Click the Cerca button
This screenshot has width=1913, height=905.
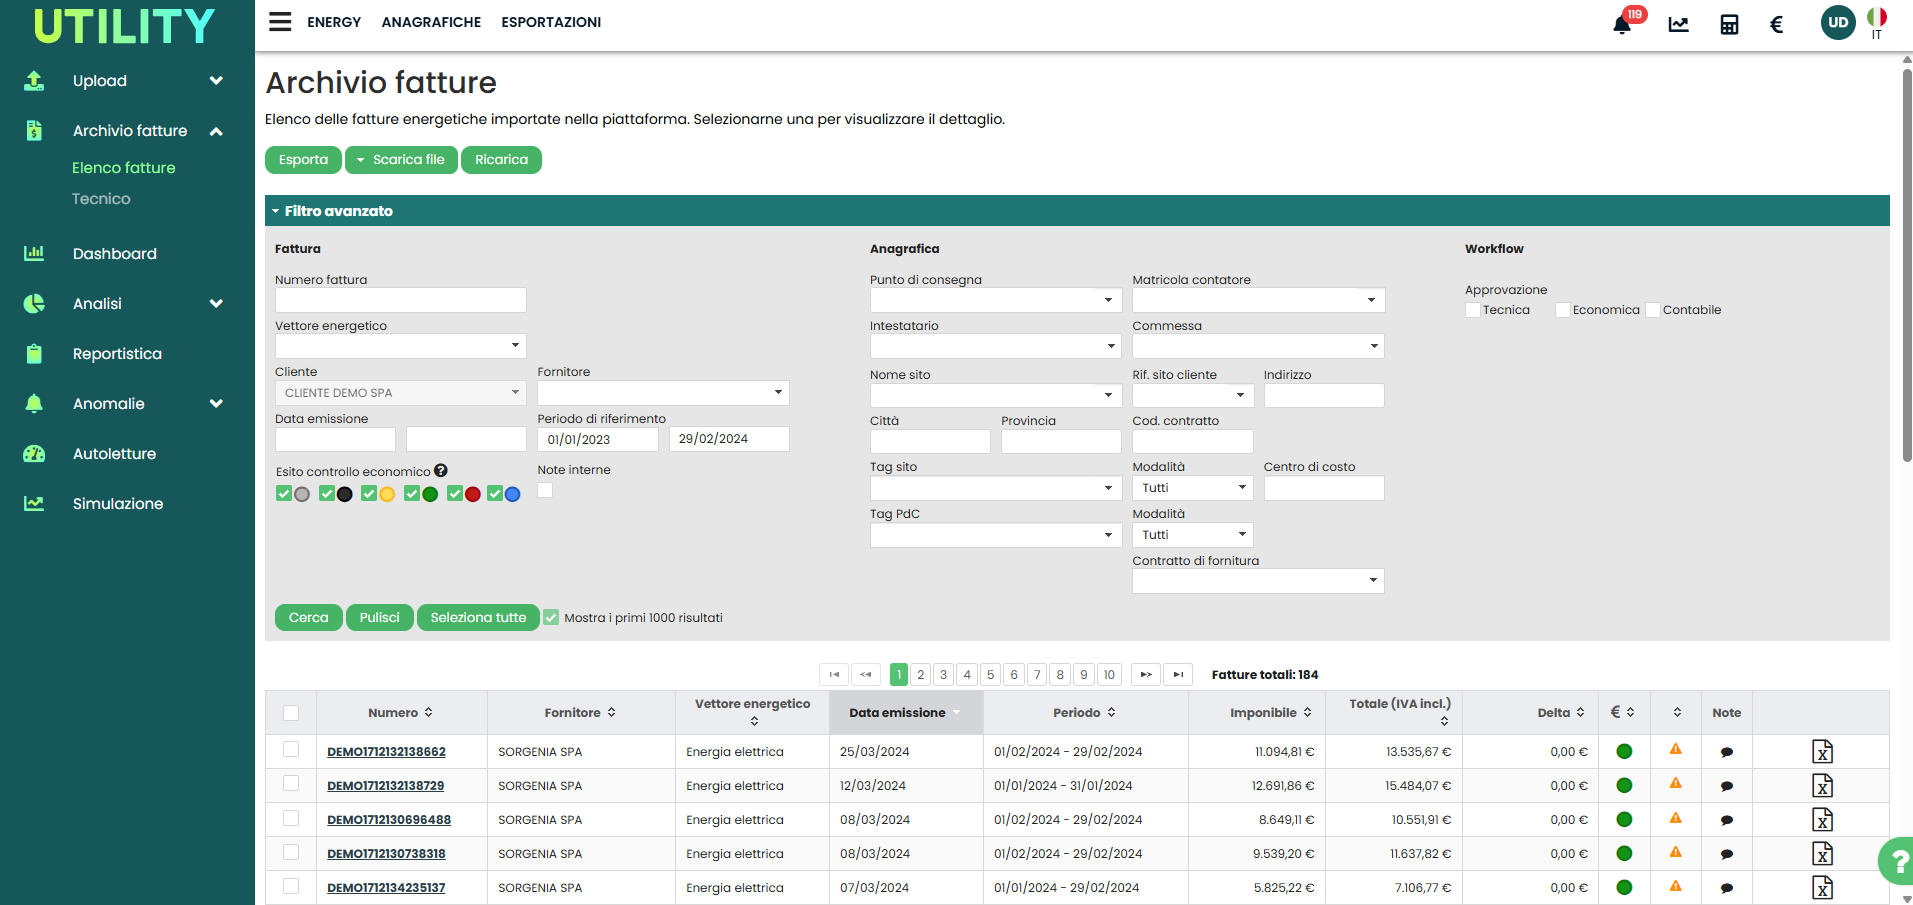308,618
